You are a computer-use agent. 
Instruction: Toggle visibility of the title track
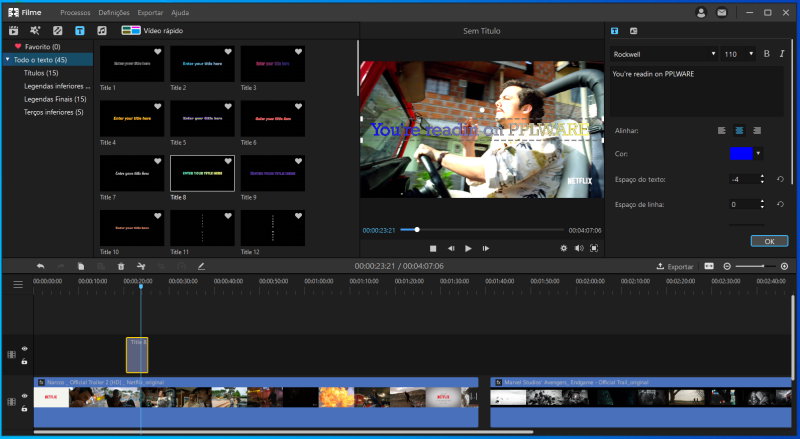[24, 349]
